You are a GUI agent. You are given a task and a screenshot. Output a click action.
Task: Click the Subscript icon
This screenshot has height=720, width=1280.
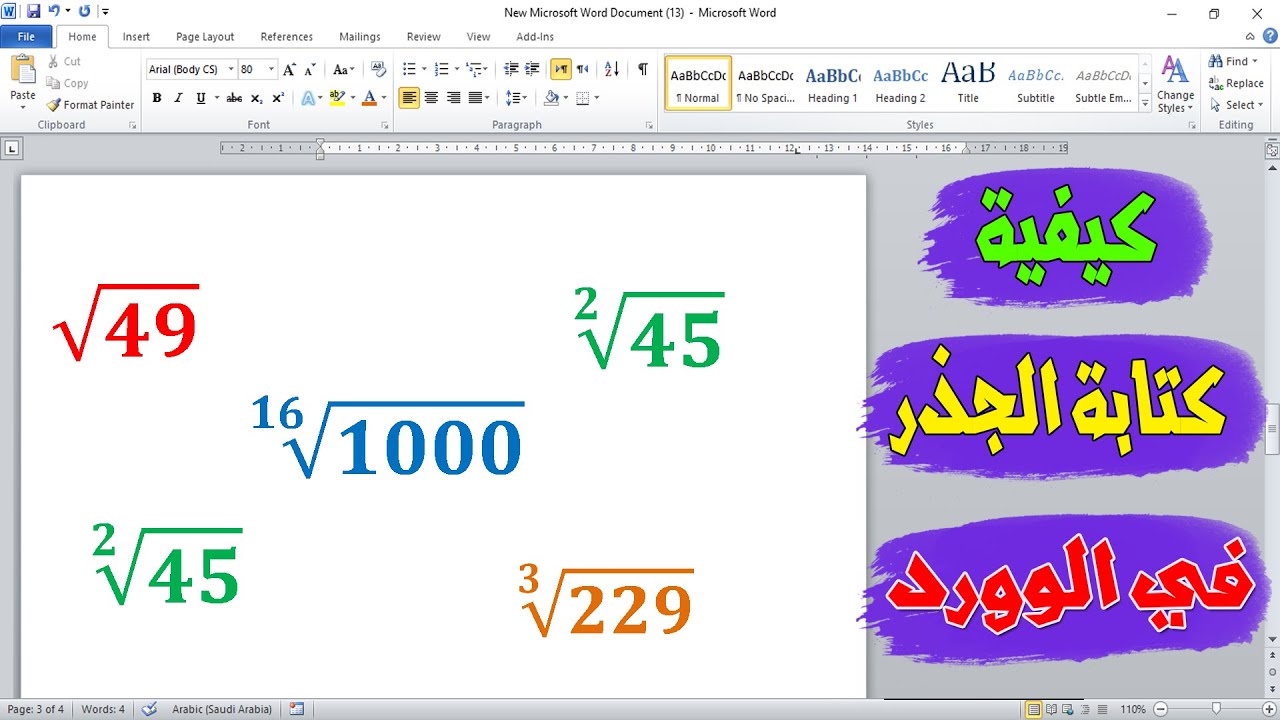tap(258, 98)
